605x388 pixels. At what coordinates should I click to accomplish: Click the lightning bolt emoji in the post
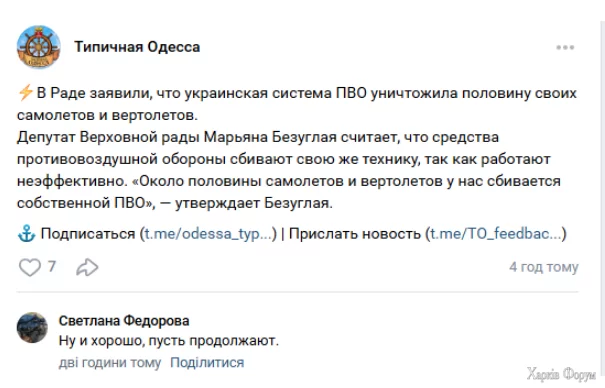coord(25,93)
